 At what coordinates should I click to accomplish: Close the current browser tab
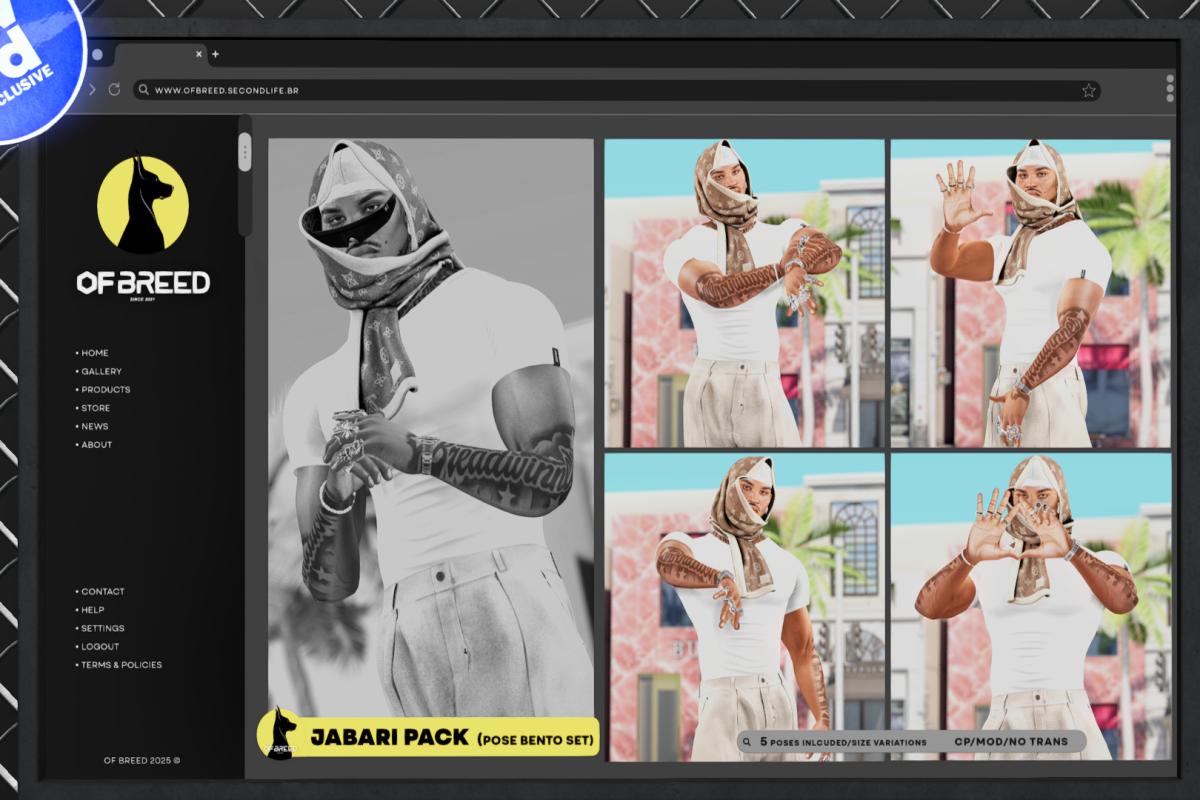click(x=198, y=54)
